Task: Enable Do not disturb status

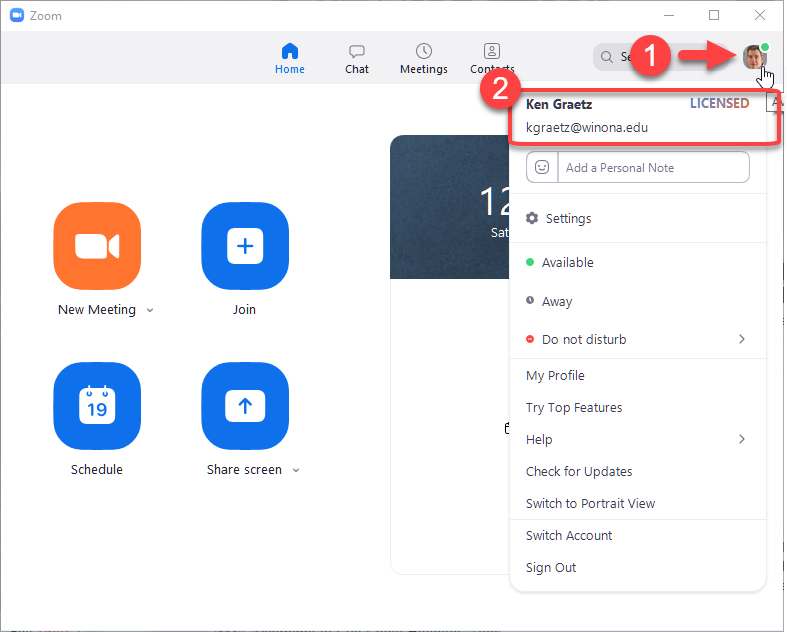Action: pyautogui.click(x=584, y=340)
